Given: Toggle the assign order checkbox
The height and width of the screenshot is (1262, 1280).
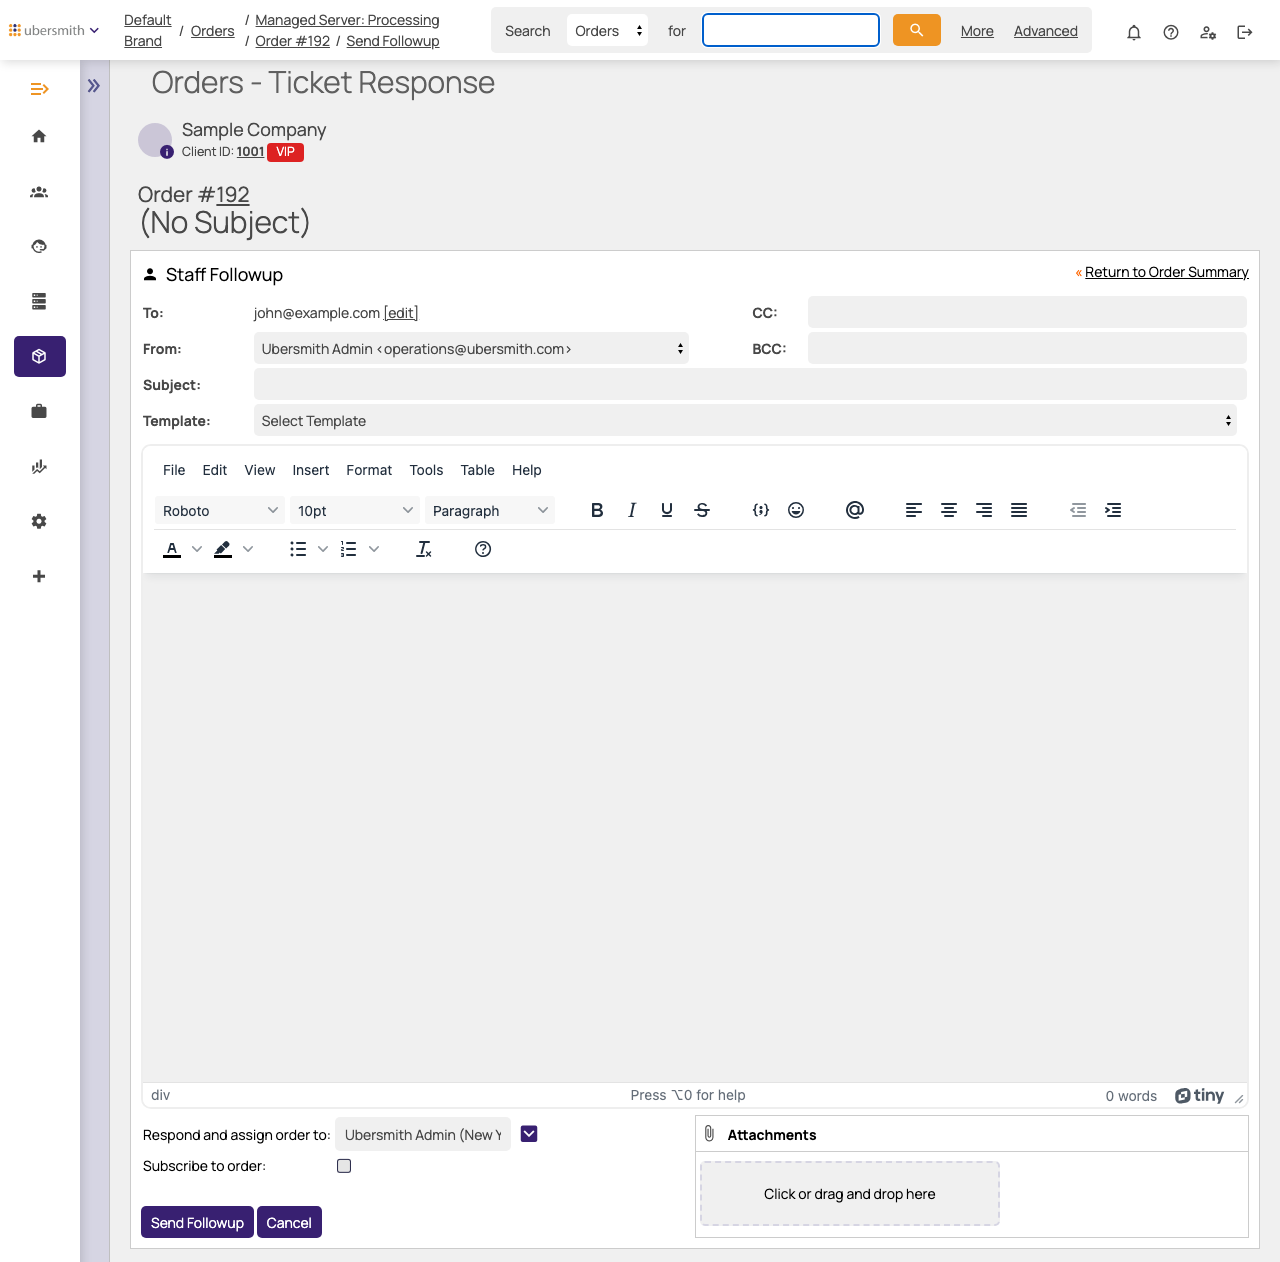Looking at the screenshot, I should pyautogui.click(x=529, y=1134).
